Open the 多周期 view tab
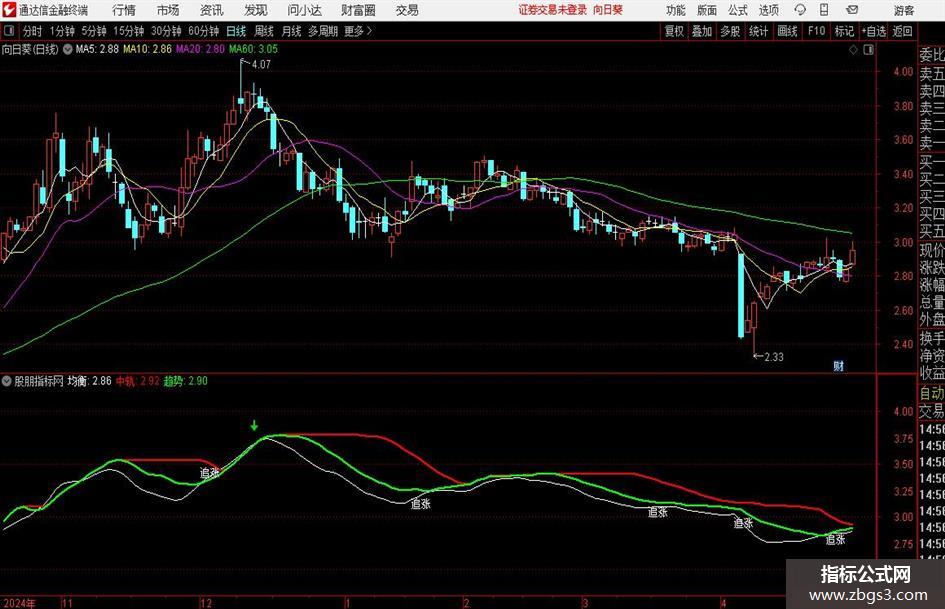The image size is (945, 609). (x=323, y=31)
